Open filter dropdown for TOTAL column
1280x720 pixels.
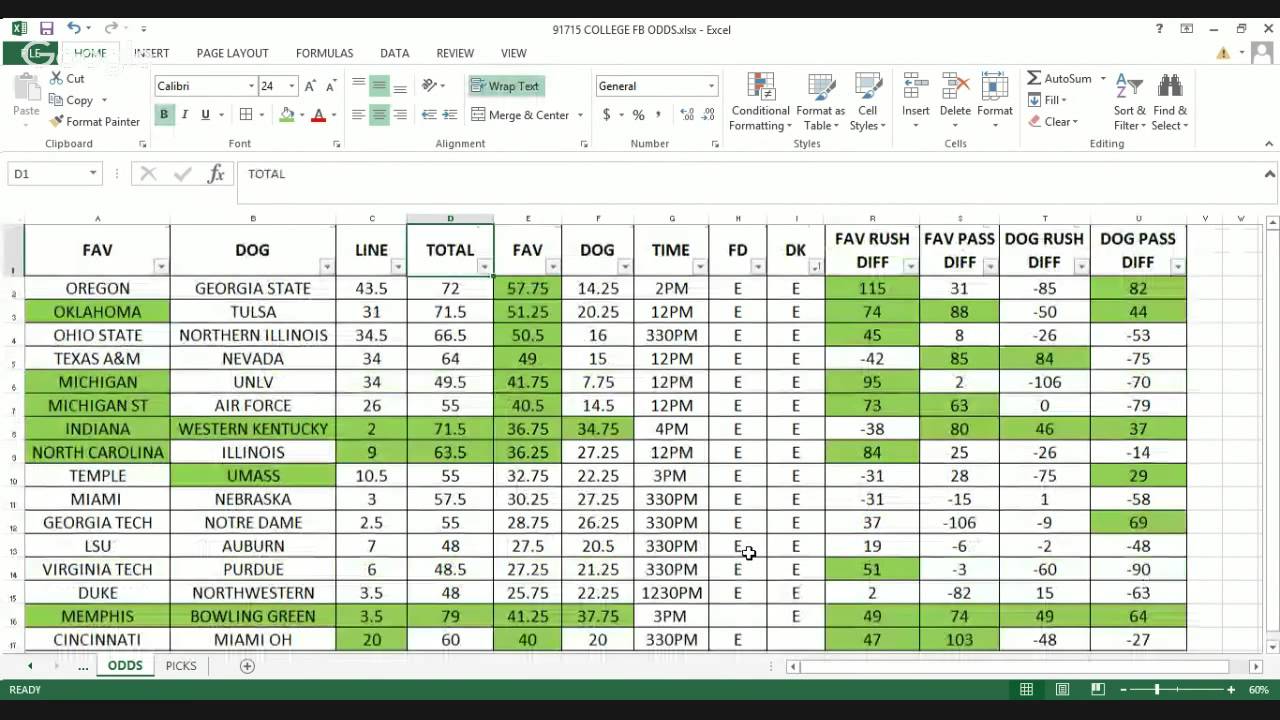pos(484,266)
